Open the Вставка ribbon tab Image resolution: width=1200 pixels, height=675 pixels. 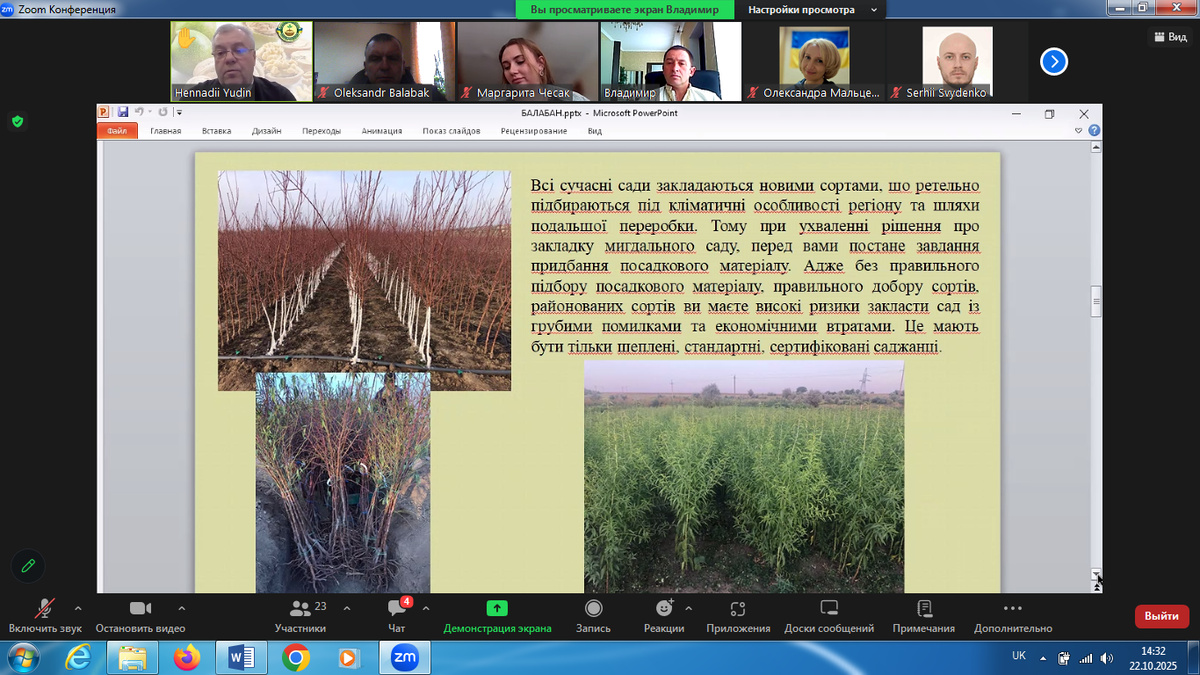tap(216, 131)
